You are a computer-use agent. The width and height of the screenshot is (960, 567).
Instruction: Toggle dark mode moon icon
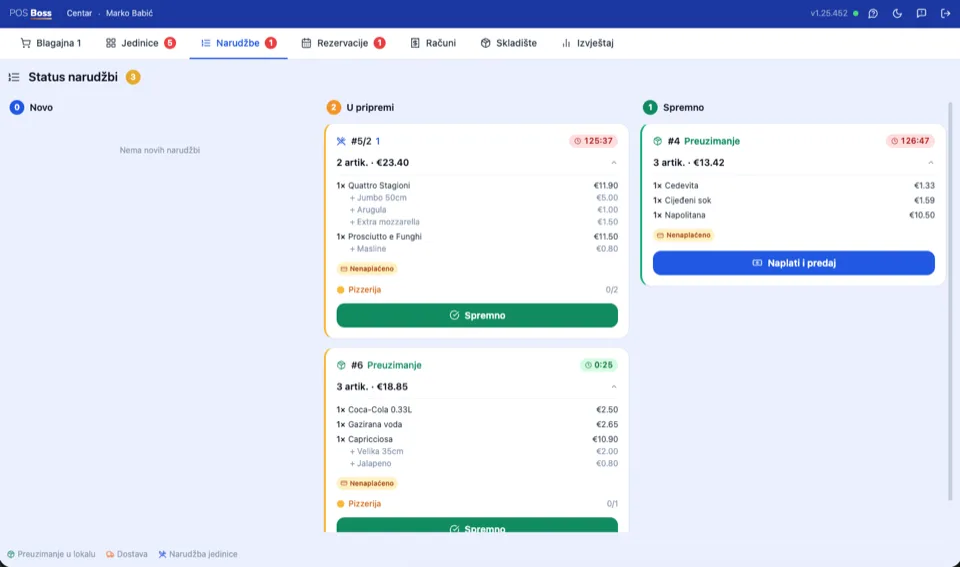coord(897,13)
